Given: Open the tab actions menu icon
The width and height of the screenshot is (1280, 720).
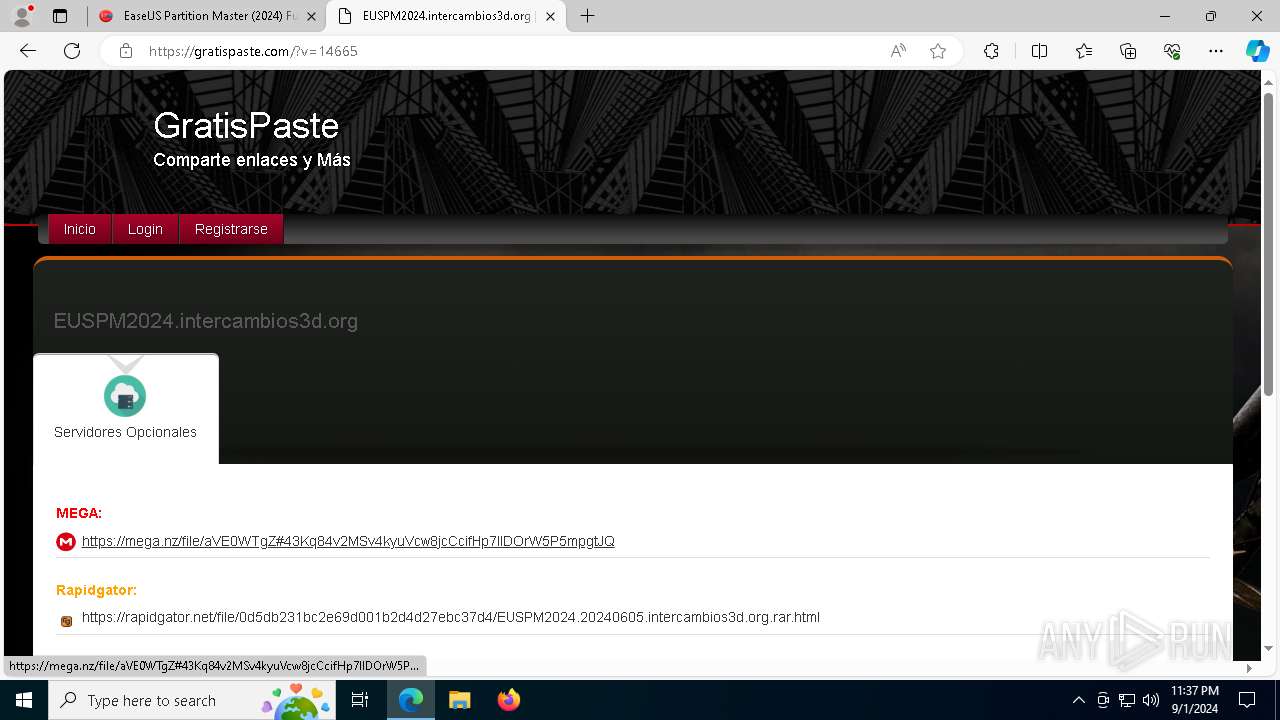Looking at the screenshot, I should (x=60, y=16).
